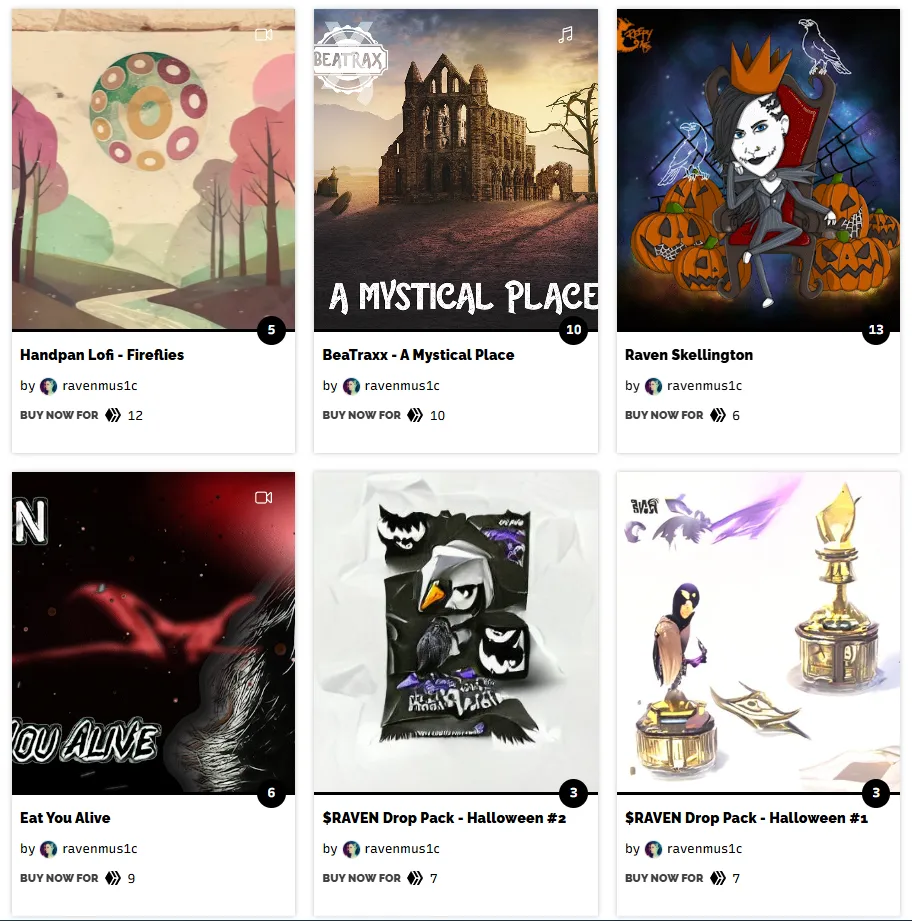Screen dimensions: 912x921
Task: Click edition badge 6 on Eat You Alive
Action: pyautogui.click(x=271, y=793)
